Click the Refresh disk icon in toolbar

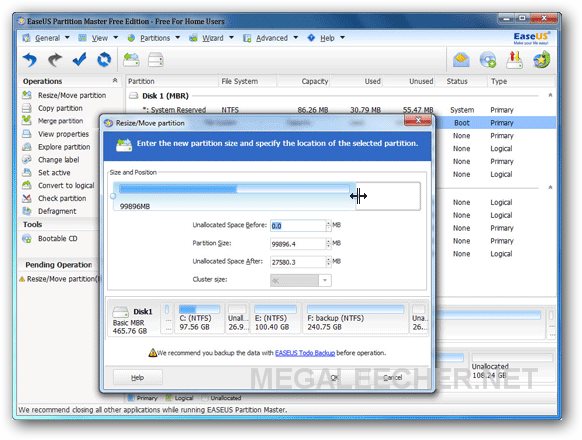click(104, 59)
